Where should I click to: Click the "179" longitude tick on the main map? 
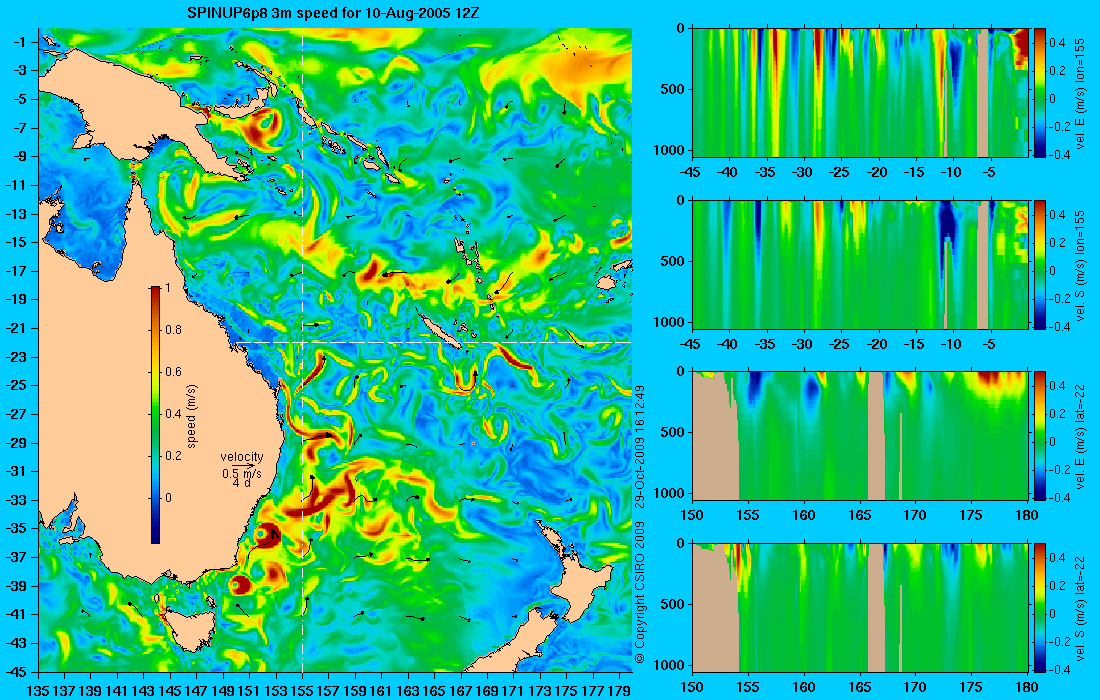tap(619, 691)
